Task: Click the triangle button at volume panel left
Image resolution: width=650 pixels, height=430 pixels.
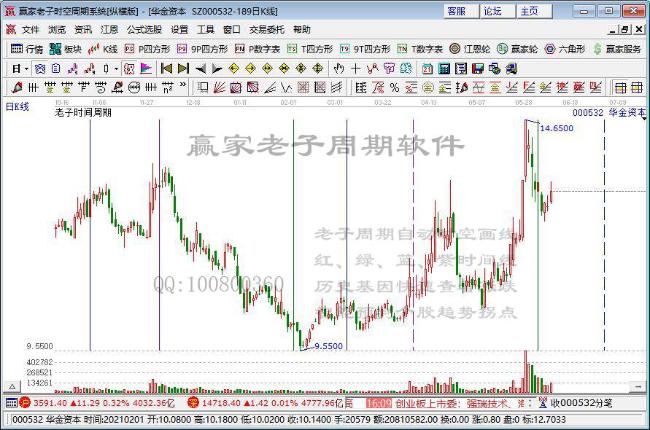Action: (12, 386)
